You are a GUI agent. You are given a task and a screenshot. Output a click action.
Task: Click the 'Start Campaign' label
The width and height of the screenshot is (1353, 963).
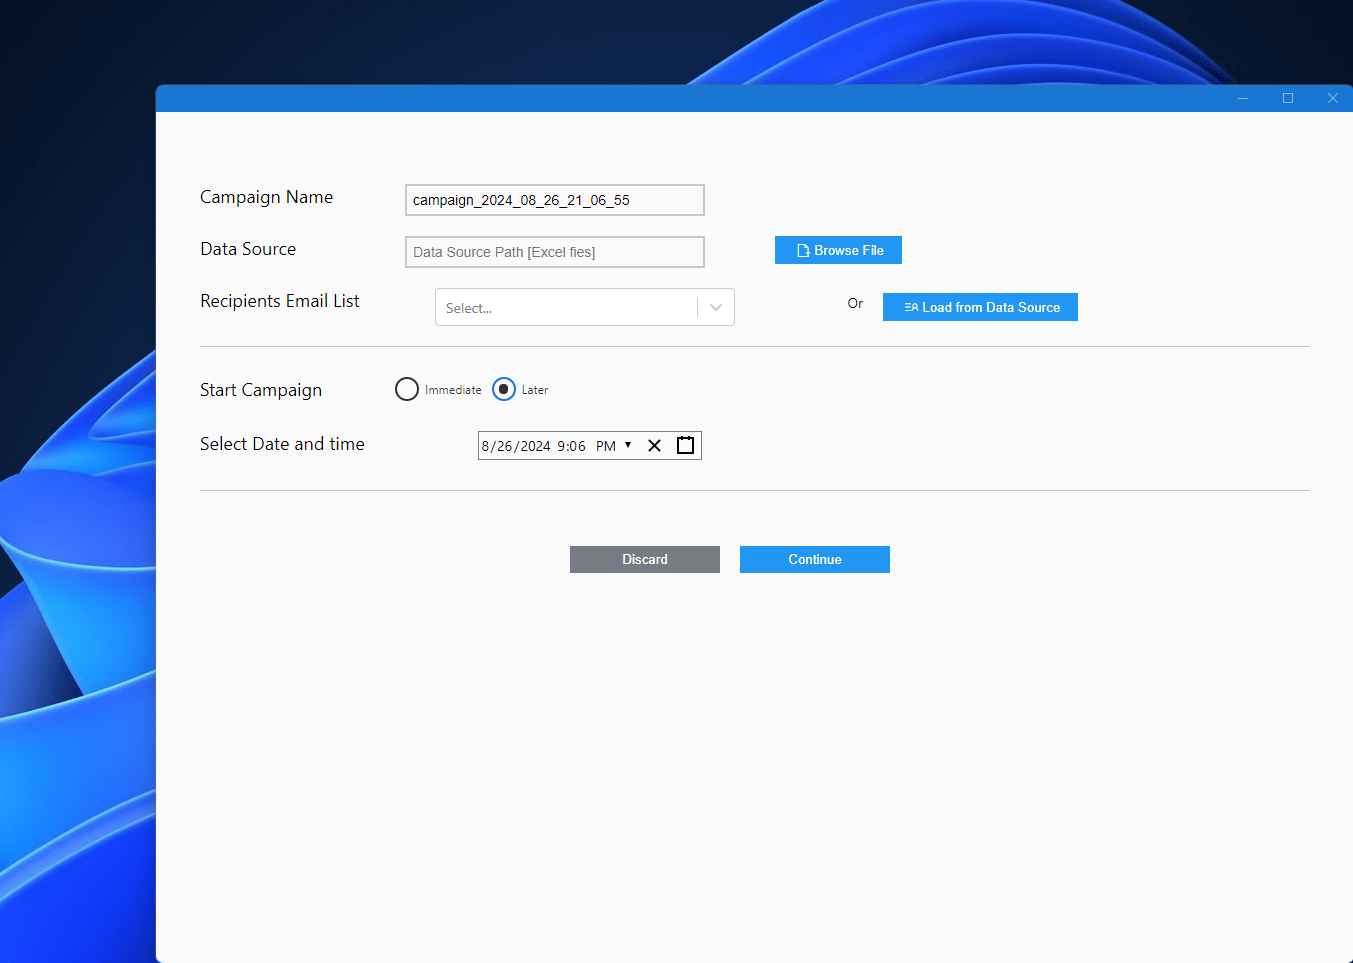(261, 390)
